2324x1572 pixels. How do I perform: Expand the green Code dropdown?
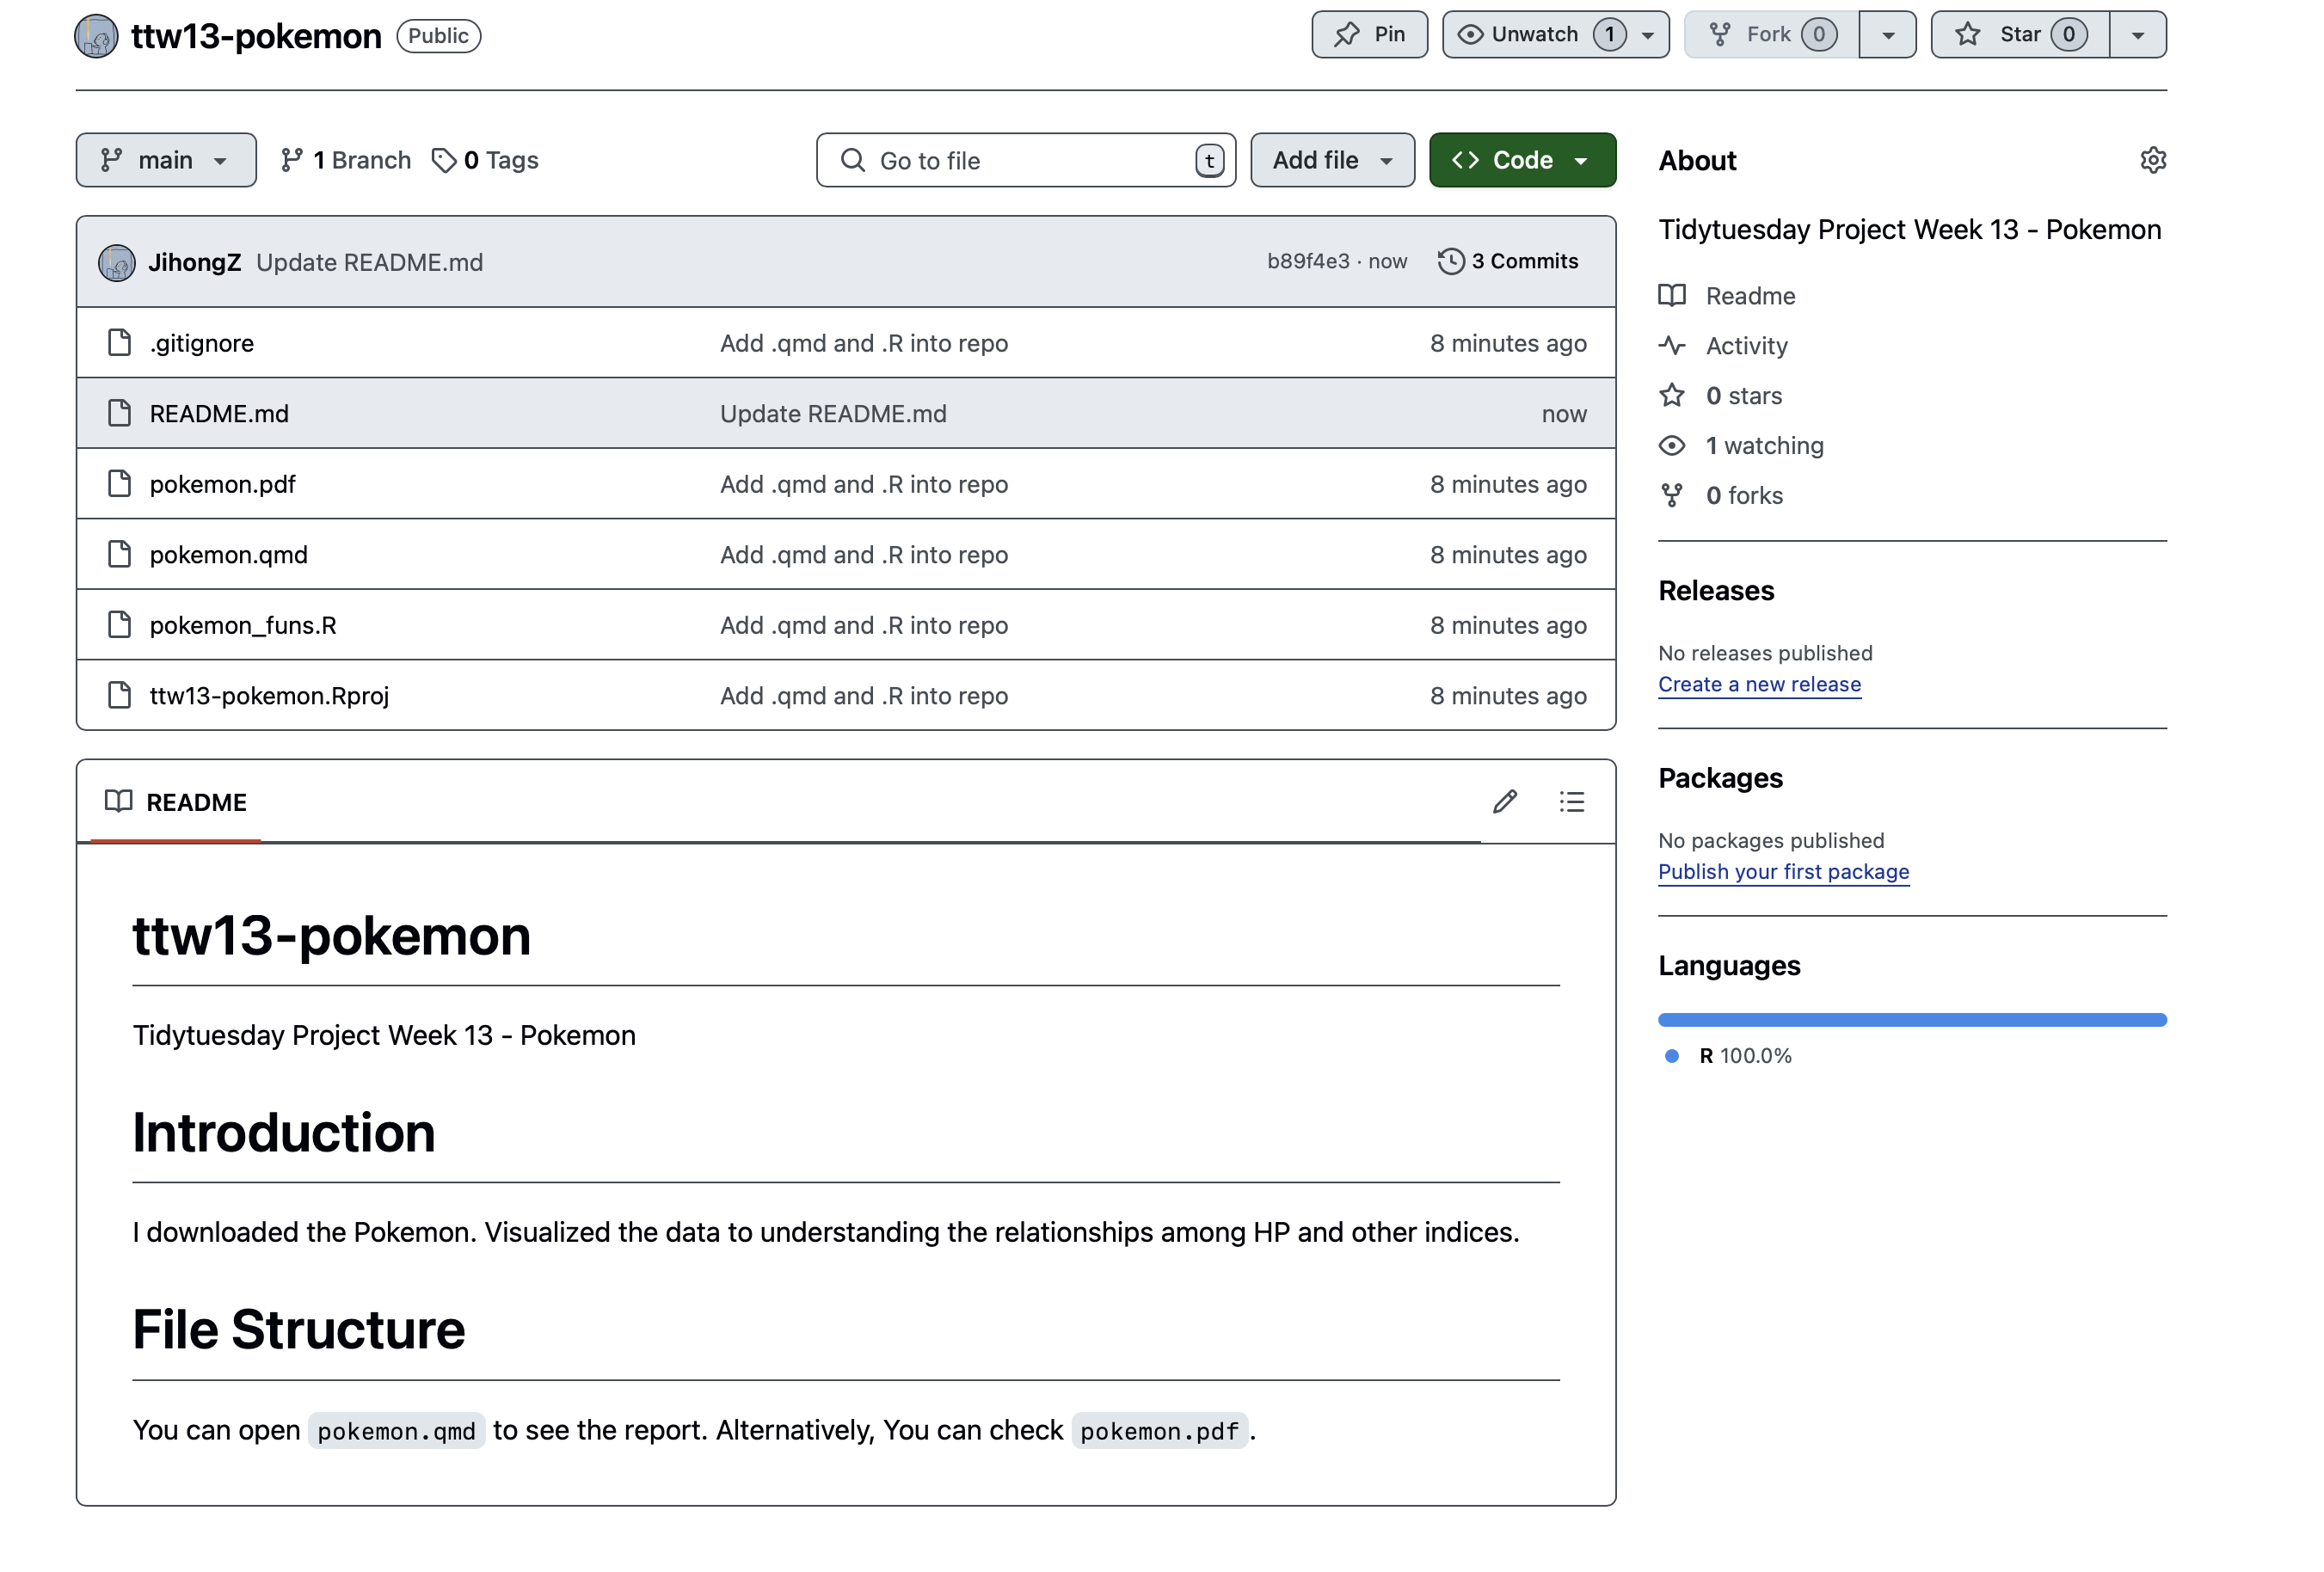coord(1521,160)
